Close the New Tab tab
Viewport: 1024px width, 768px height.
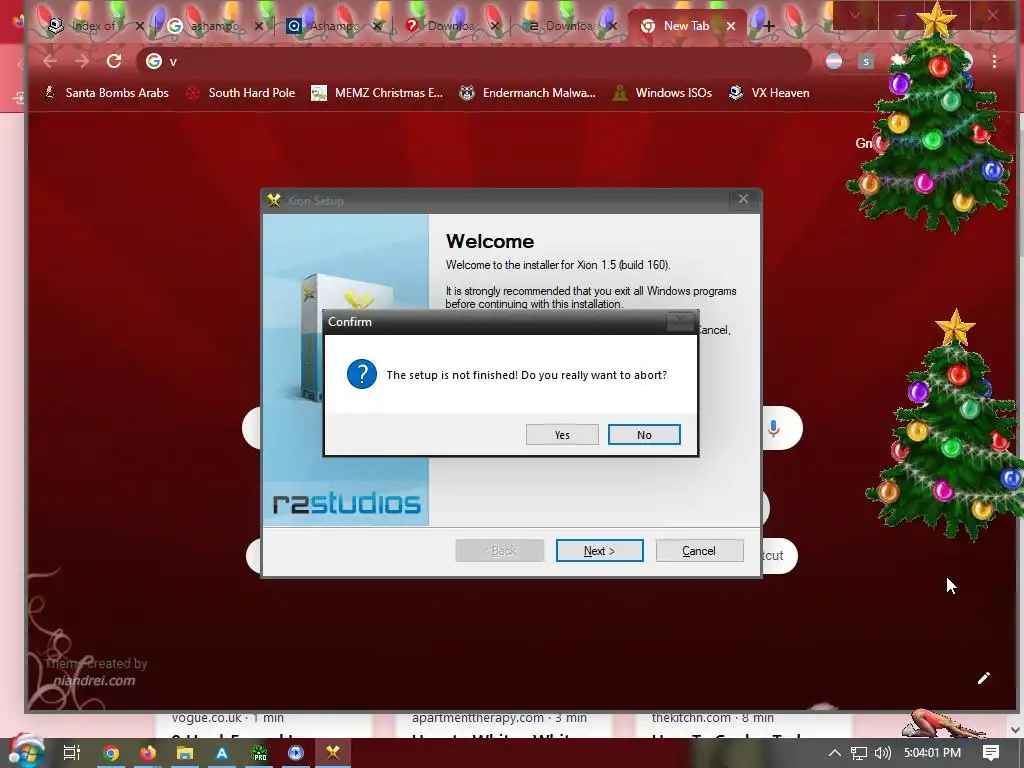pos(731,26)
